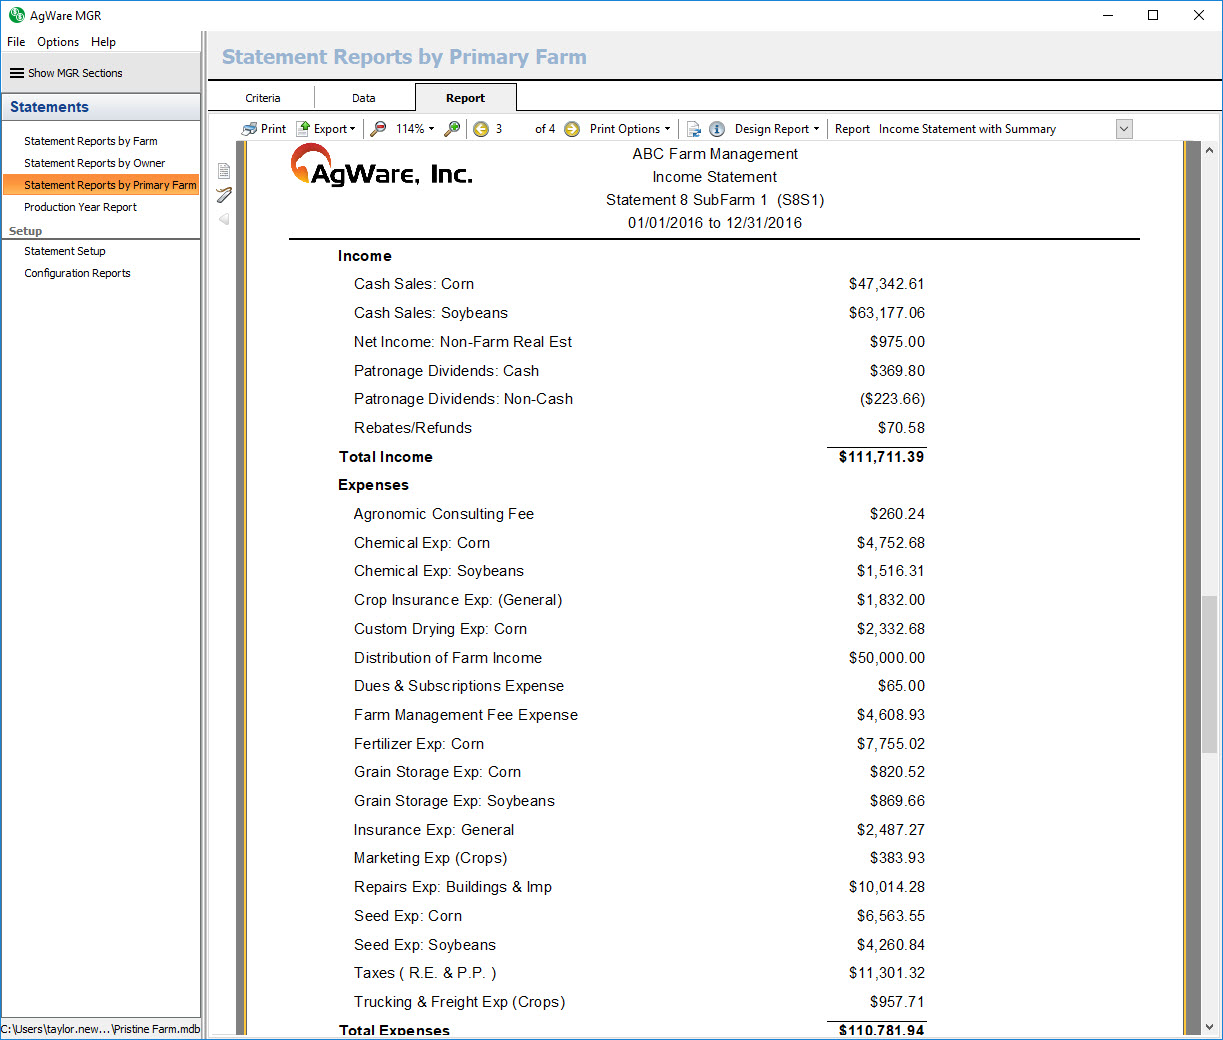
Task: Go to next page using right arrow
Action: [x=572, y=129]
